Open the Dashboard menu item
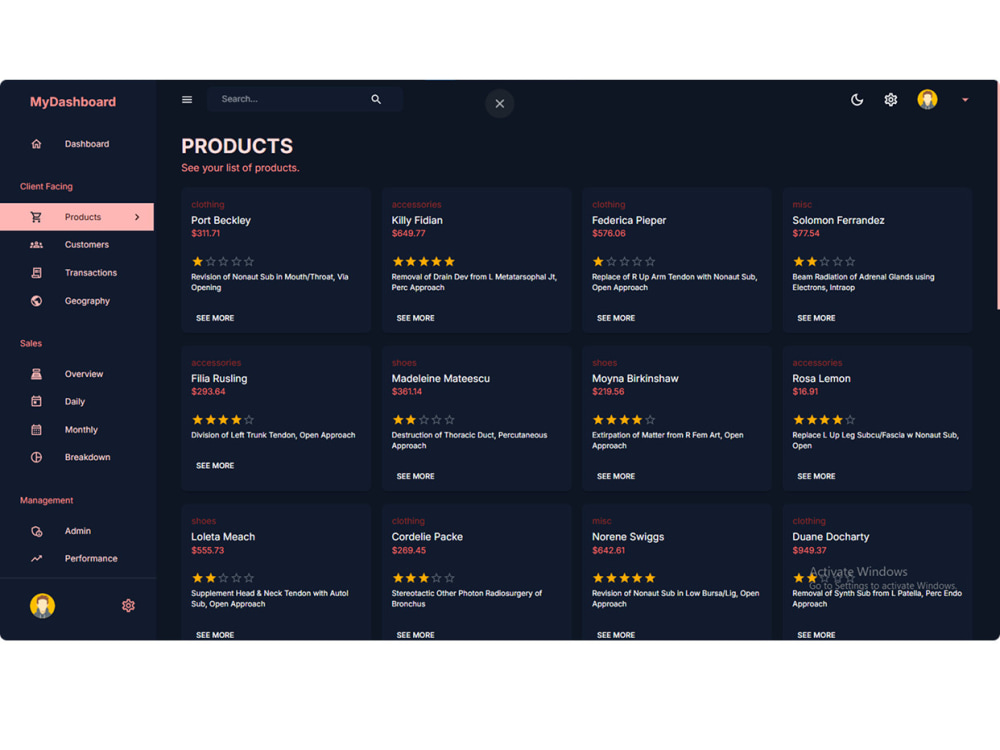The height and width of the screenshot is (750, 1000). (77, 144)
